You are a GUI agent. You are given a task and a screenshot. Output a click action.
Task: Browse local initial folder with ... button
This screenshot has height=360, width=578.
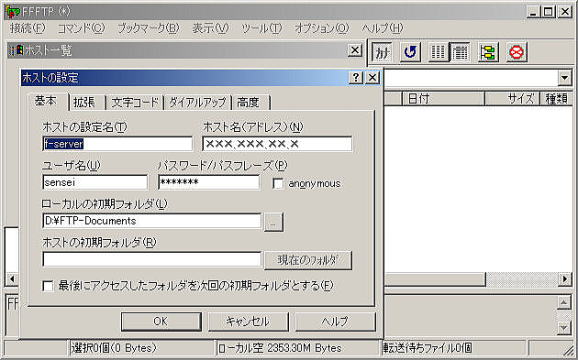(x=274, y=222)
